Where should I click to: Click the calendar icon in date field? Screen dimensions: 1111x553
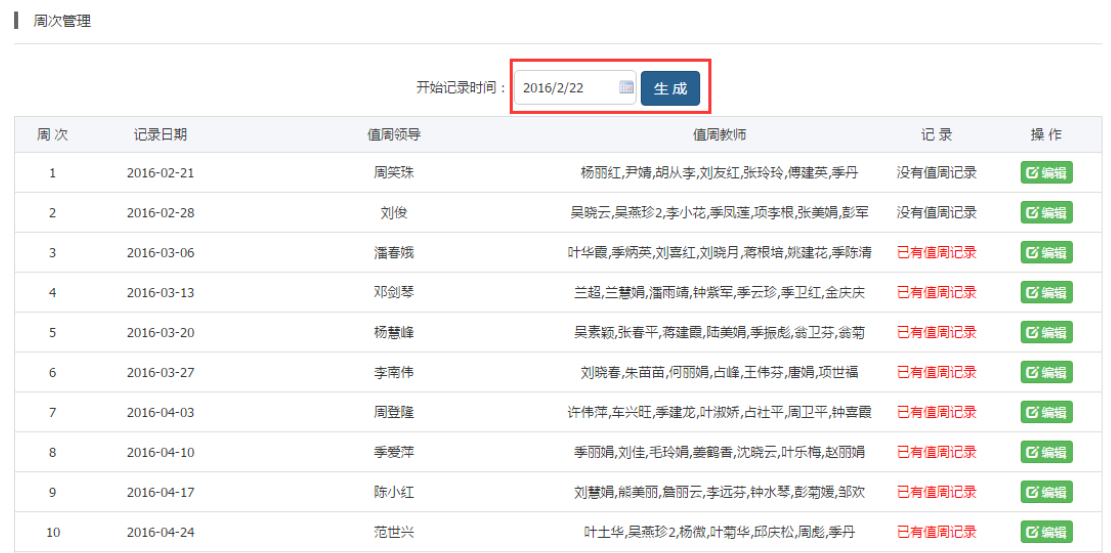[626, 88]
